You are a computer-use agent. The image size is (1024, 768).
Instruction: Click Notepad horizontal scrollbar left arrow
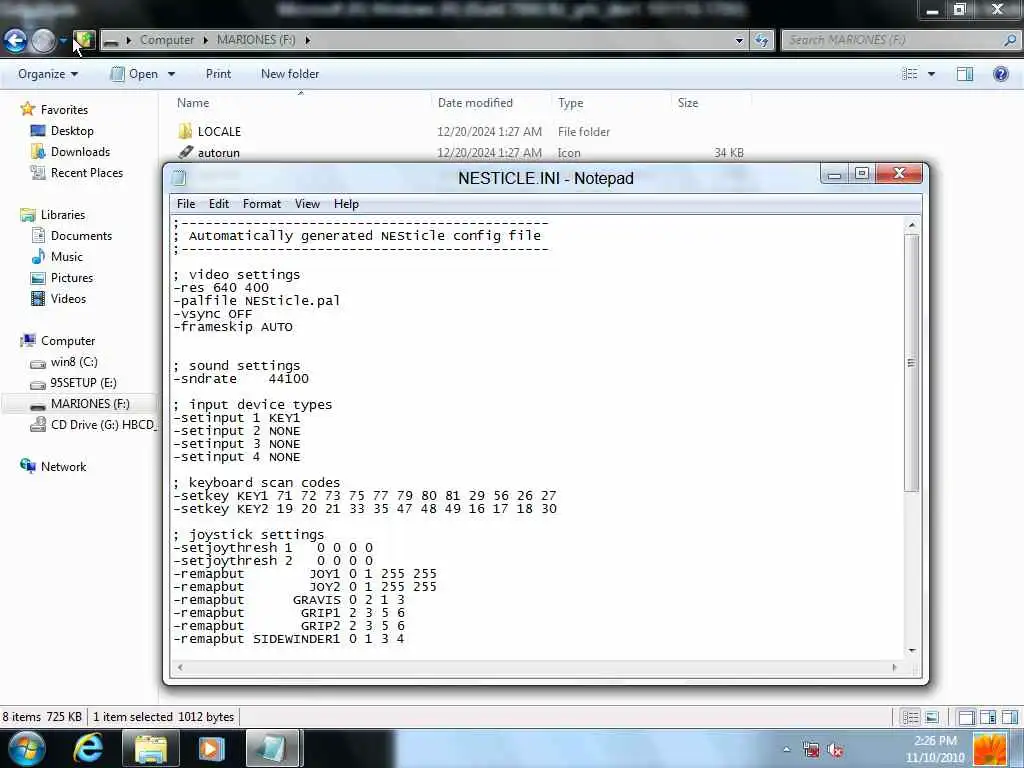pyautogui.click(x=180, y=667)
